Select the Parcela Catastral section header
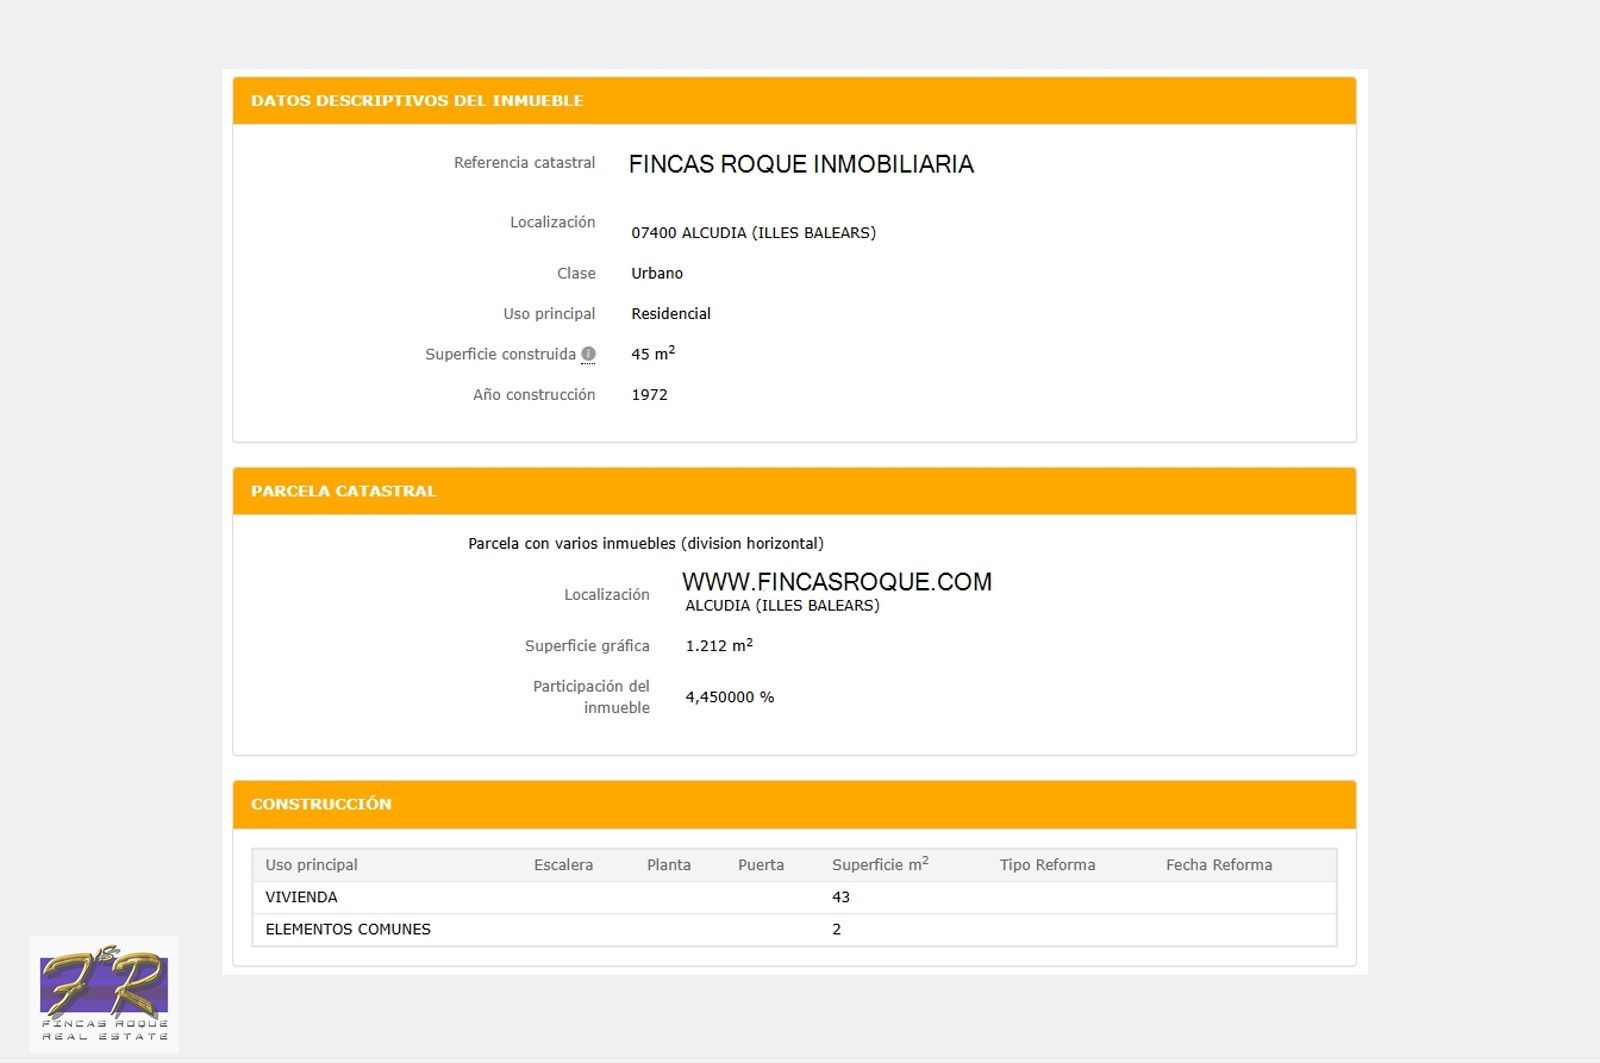 point(343,491)
